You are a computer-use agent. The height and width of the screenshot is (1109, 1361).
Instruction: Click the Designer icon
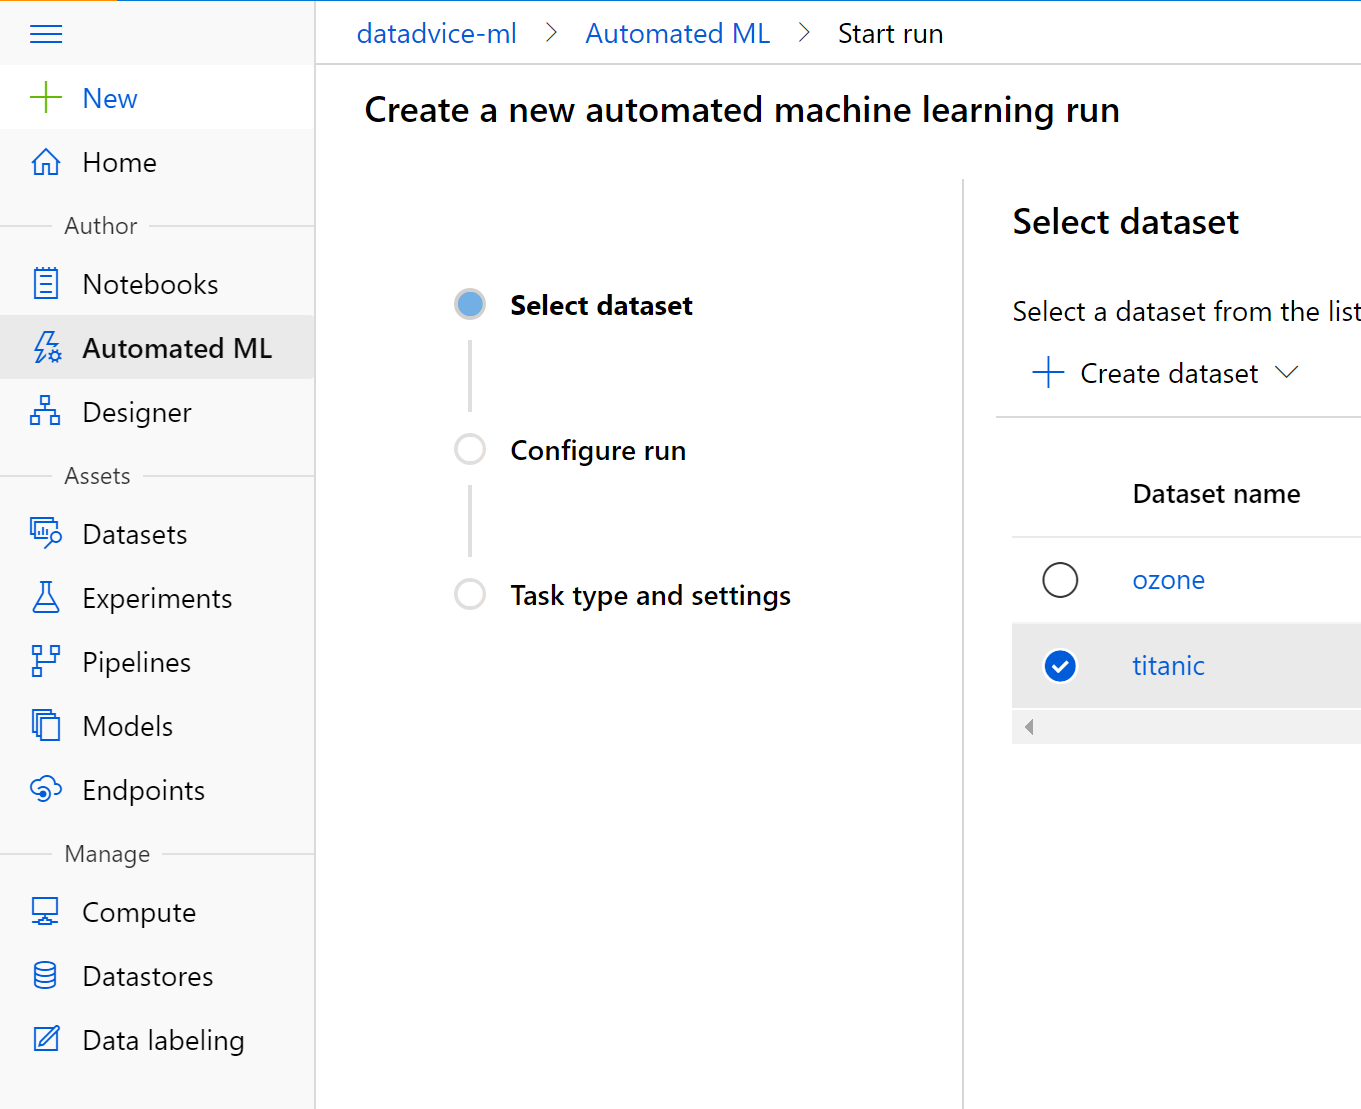pos(45,411)
